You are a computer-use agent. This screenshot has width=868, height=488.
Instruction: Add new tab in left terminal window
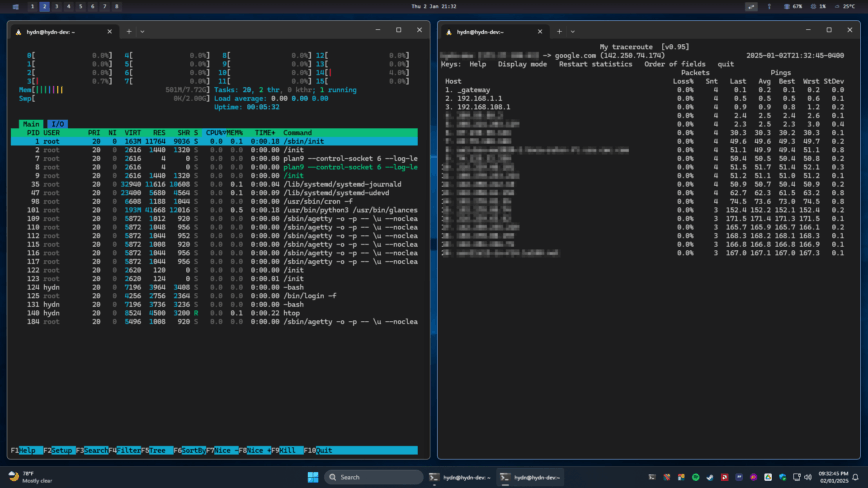pos(128,32)
